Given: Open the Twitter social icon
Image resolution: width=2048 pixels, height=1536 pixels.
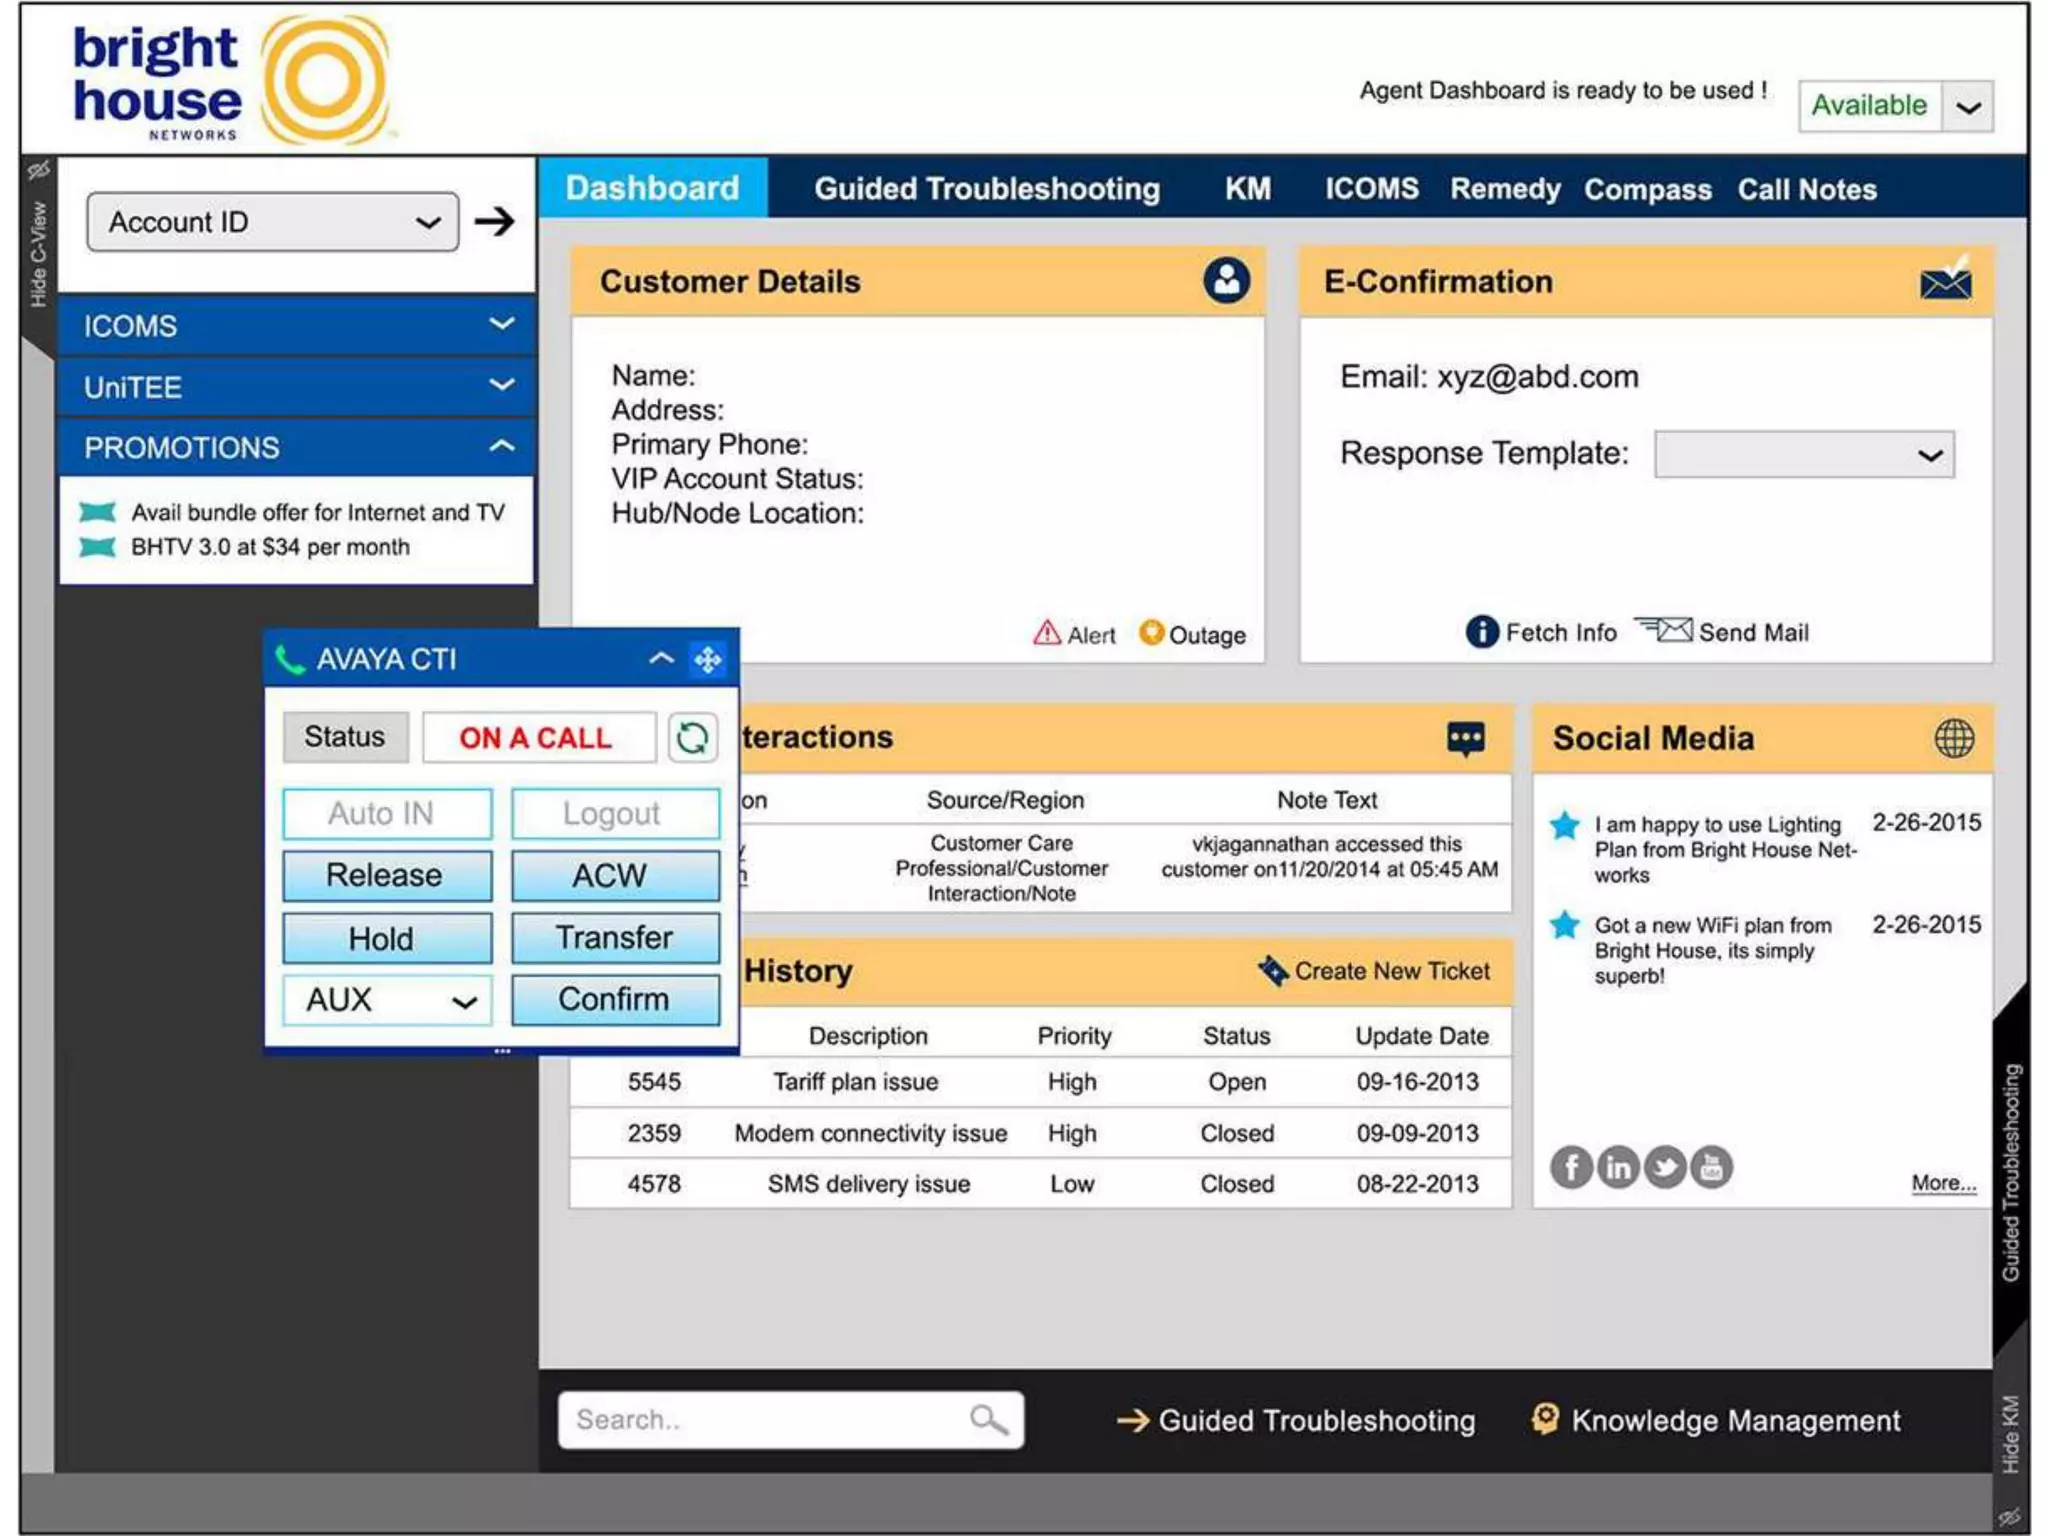Looking at the screenshot, I should coord(1665,1167).
